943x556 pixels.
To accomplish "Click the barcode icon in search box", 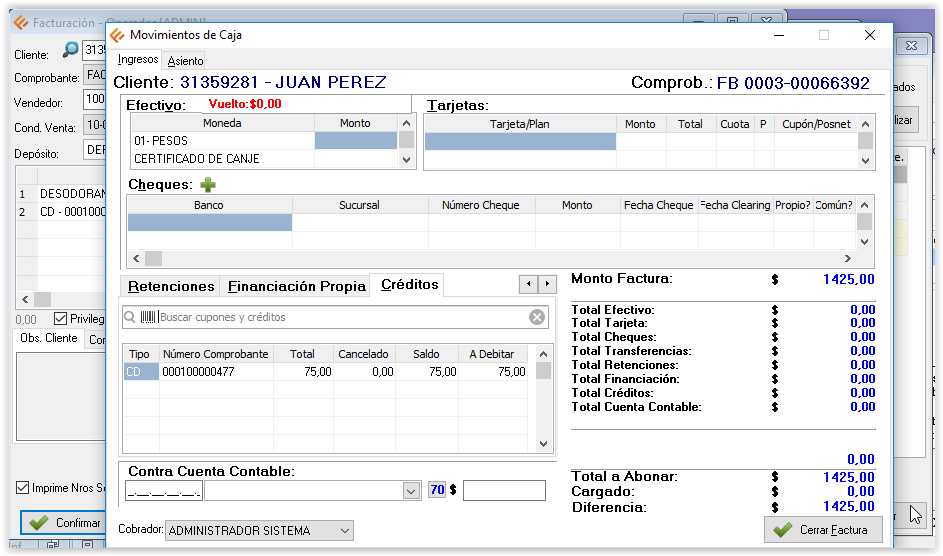I will pos(148,317).
